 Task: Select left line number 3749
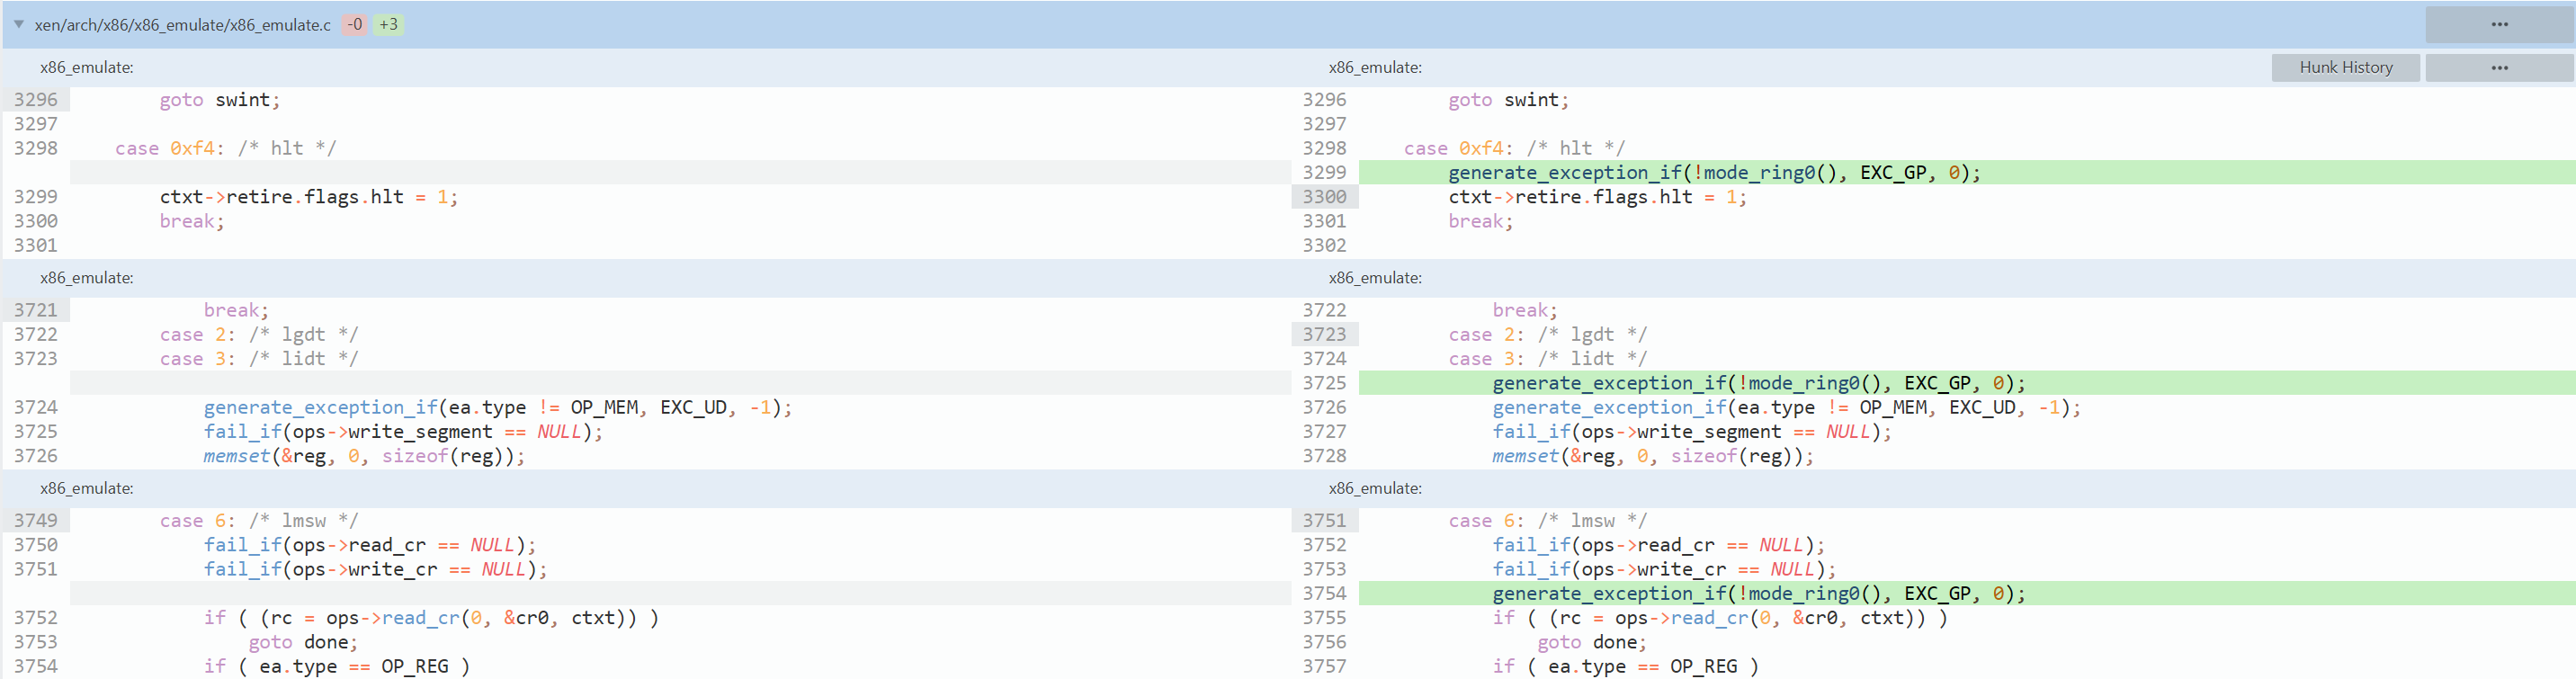pos(36,520)
